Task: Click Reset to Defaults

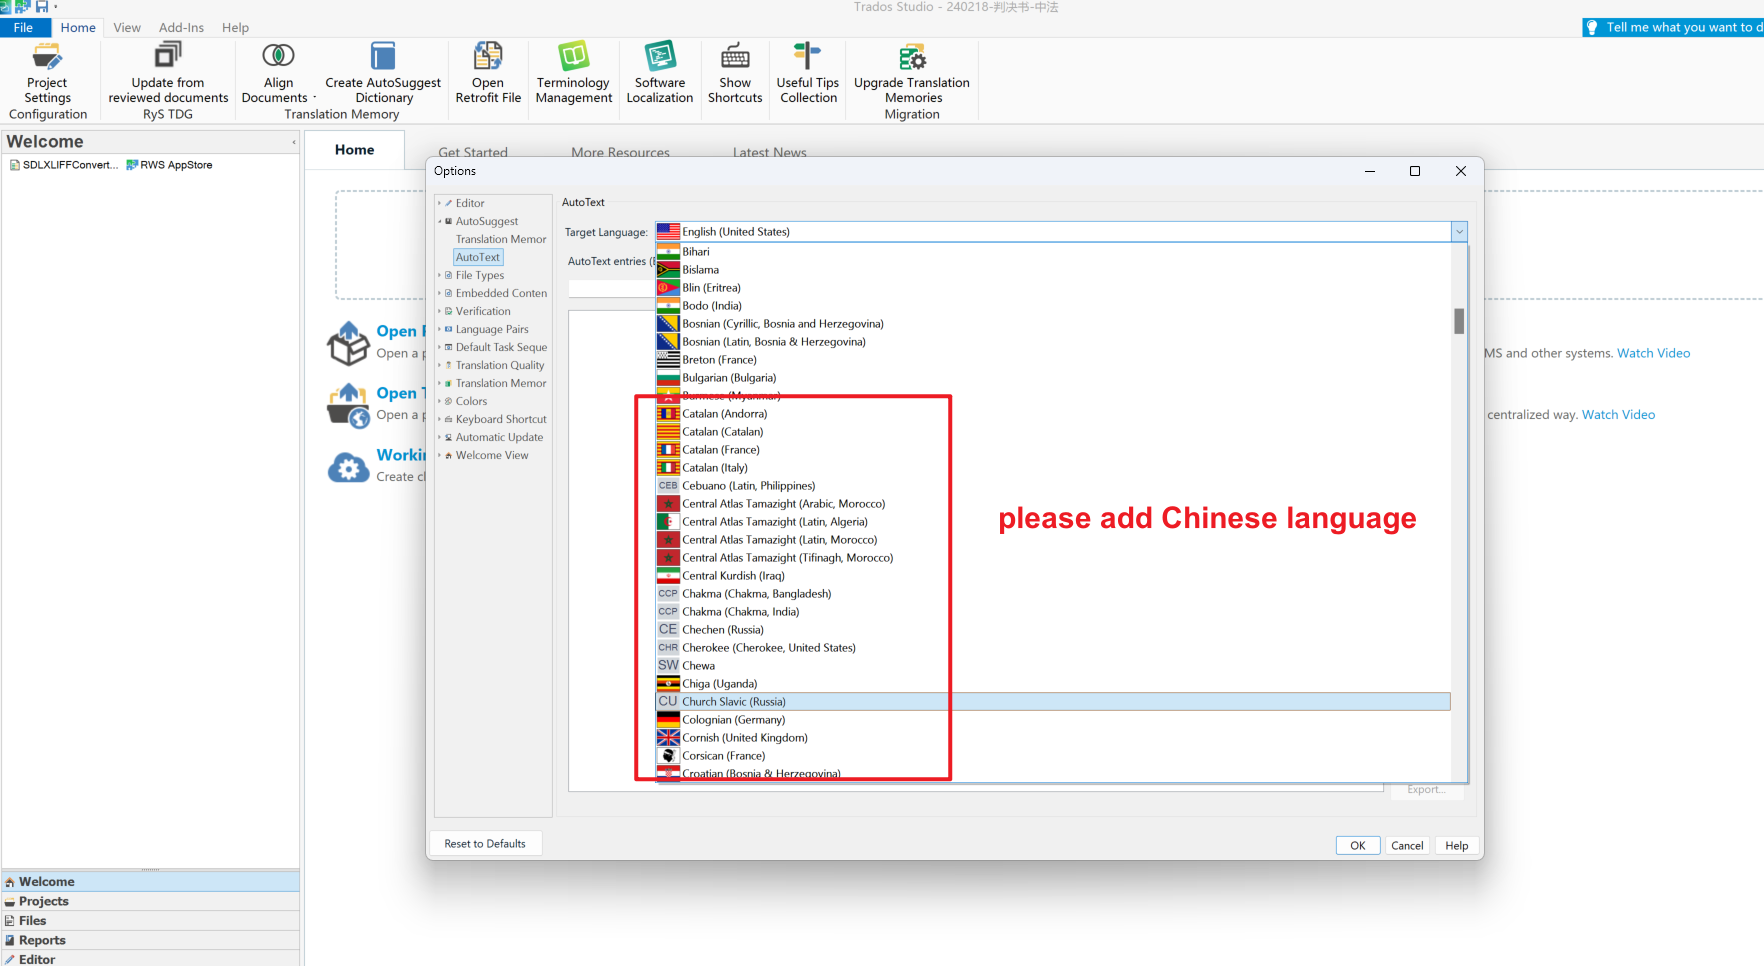Action: click(x=485, y=844)
